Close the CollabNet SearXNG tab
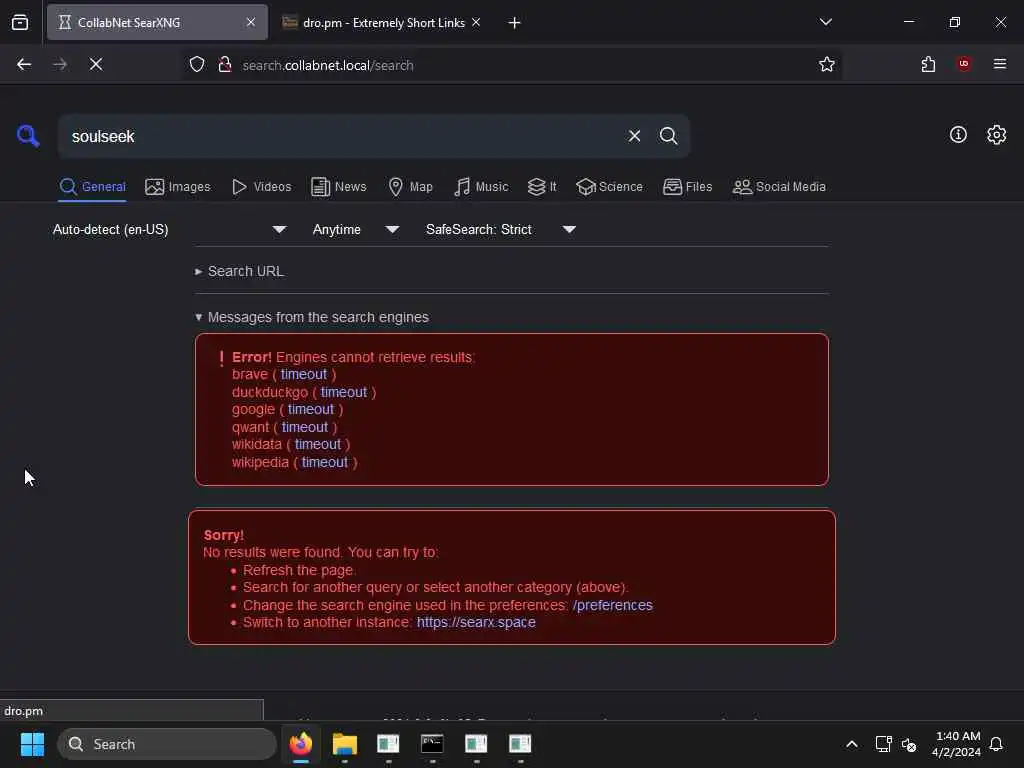Viewport: 1024px width, 768px height. click(251, 22)
